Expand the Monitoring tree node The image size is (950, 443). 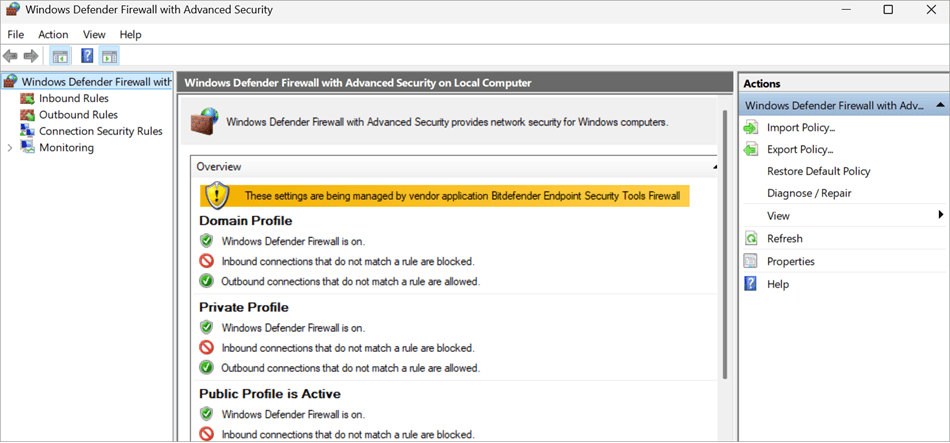click(x=10, y=148)
